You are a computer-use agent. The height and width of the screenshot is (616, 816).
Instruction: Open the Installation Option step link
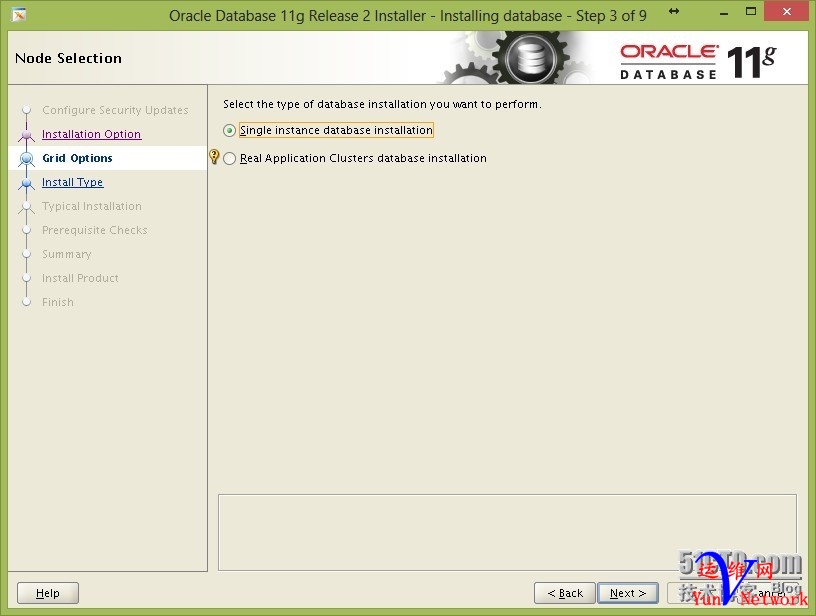[91, 134]
